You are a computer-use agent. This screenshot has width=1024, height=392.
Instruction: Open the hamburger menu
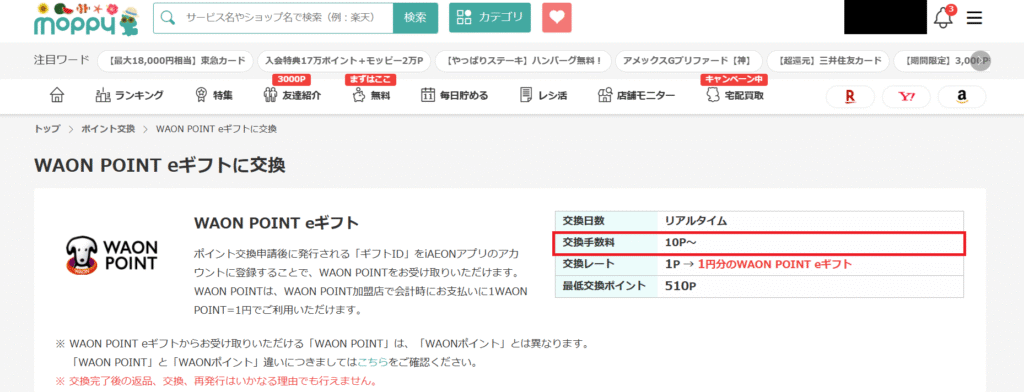click(x=974, y=18)
